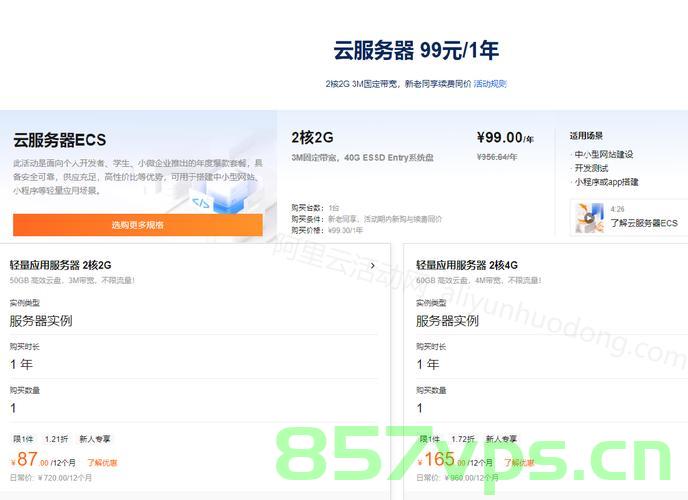Choose 1 年 duration in 2核2G card
The width and height of the screenshot is (688, 500).
click(x=22, y=364)
